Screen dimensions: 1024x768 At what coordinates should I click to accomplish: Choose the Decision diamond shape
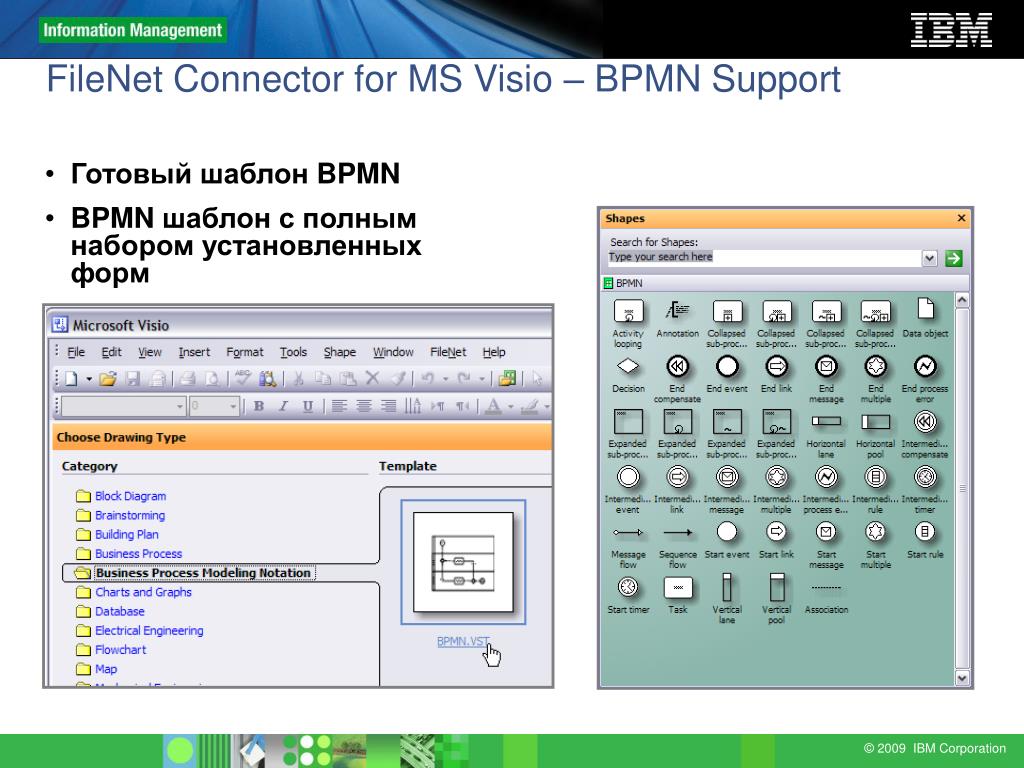(x=628, y=366)
